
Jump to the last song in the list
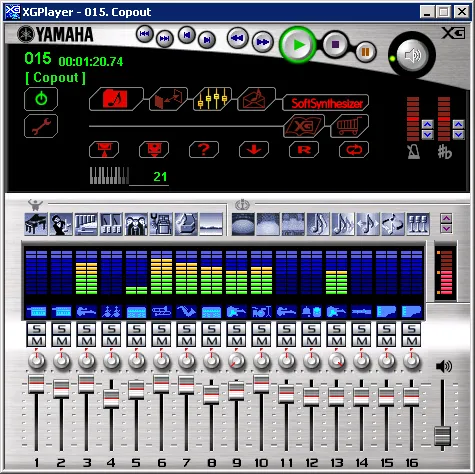pyautogui.click(x=165, y=38)
